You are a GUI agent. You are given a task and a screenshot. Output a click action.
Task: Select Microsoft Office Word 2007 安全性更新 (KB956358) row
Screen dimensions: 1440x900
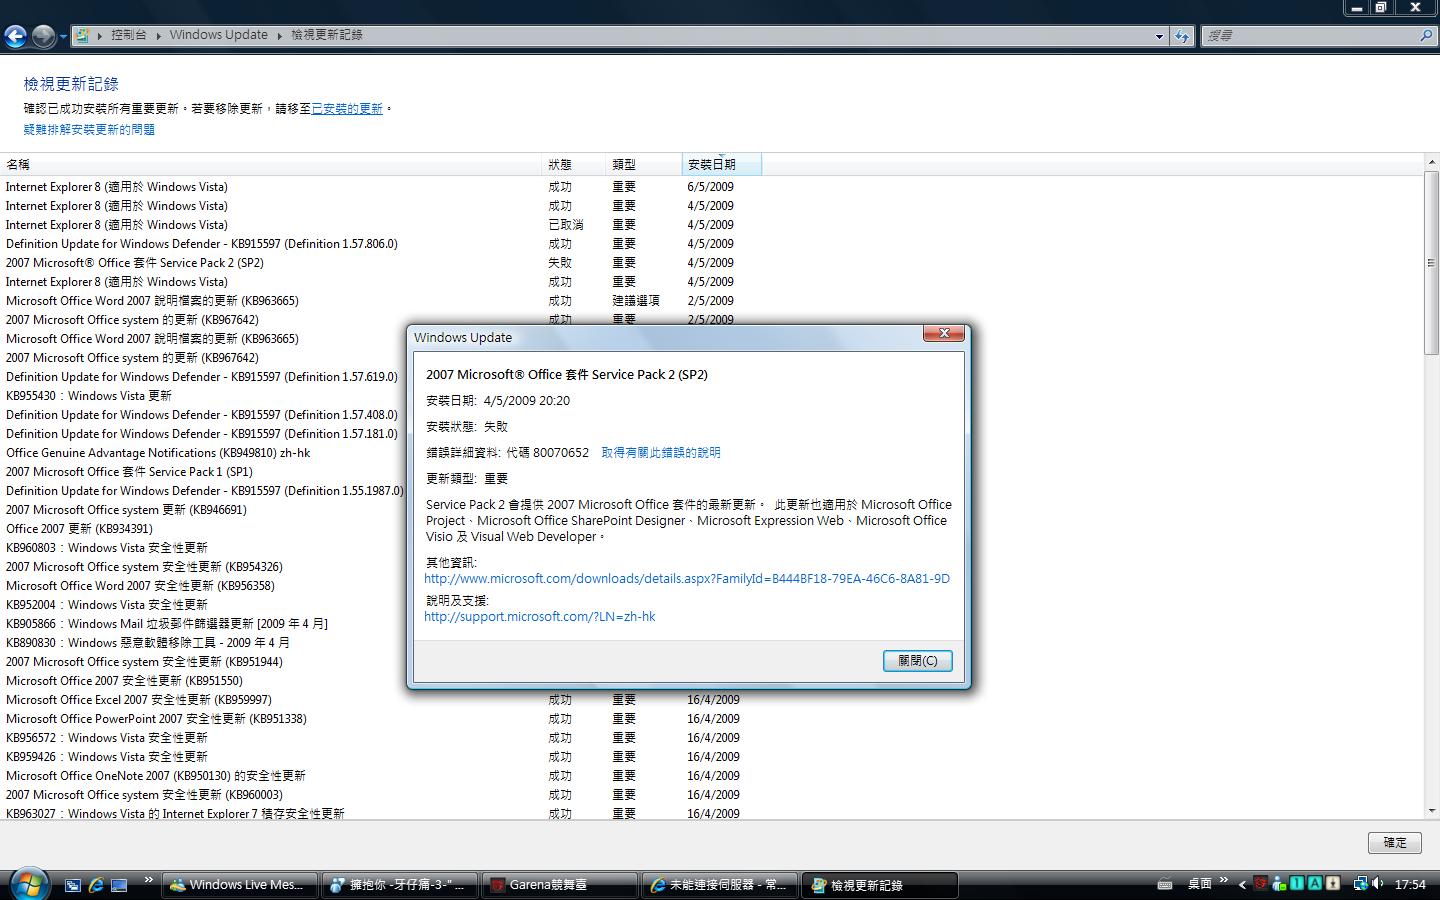[140, 586]
